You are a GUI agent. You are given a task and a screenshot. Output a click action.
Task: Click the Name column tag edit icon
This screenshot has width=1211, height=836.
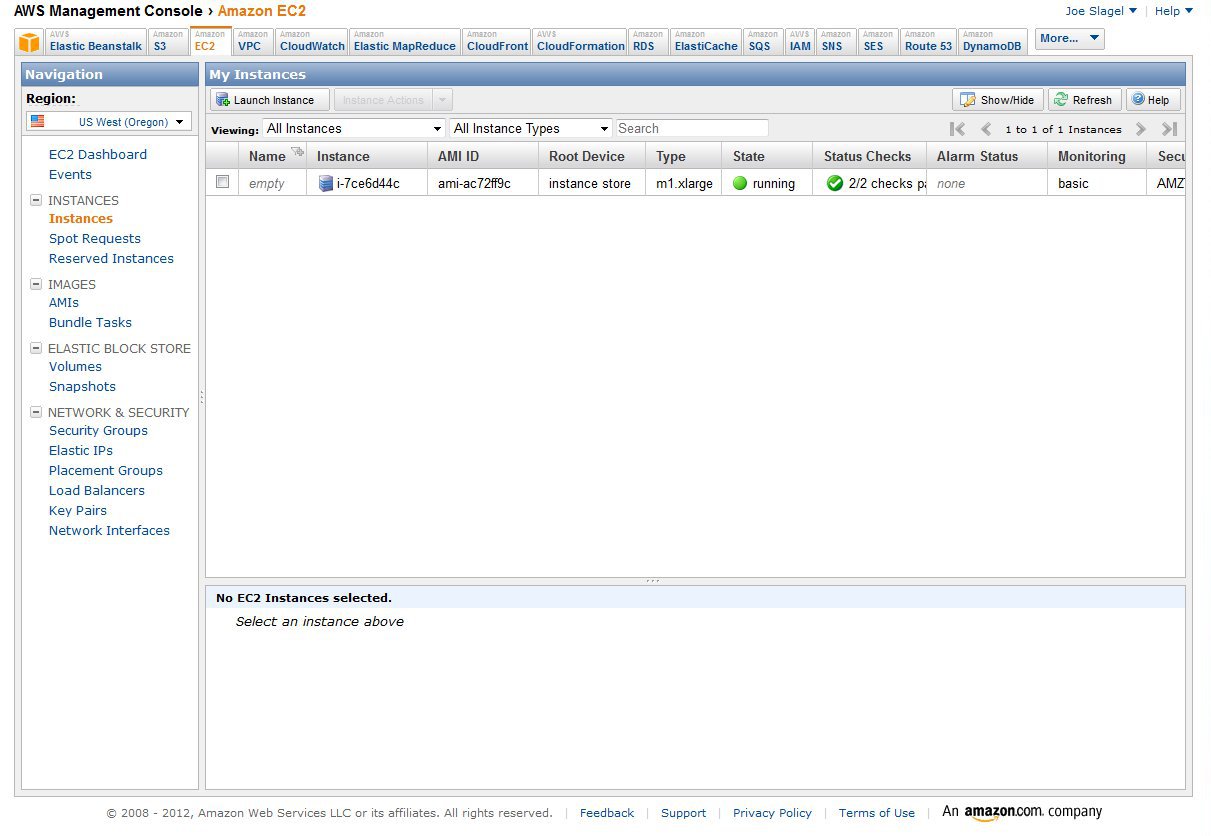point(297,152)
